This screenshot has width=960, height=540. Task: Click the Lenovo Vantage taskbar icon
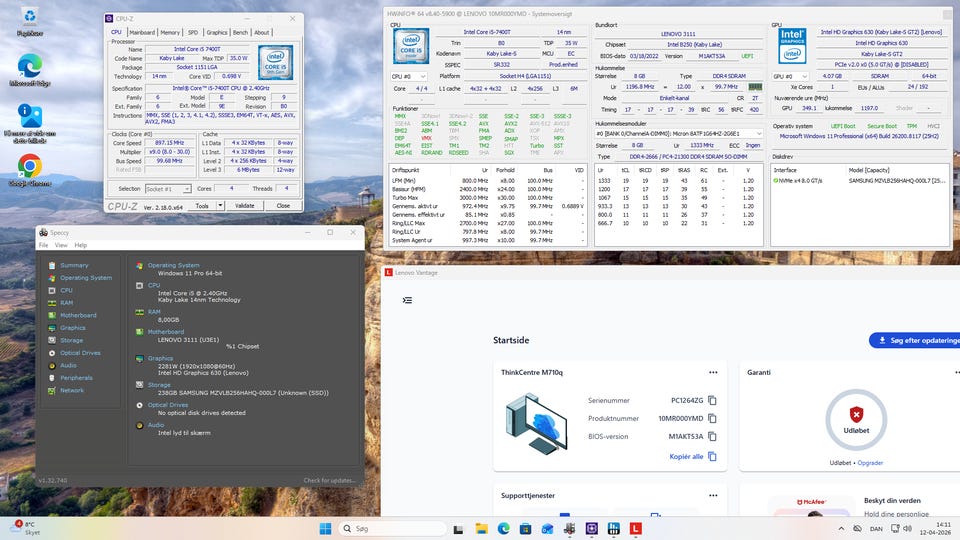[635, 527]
